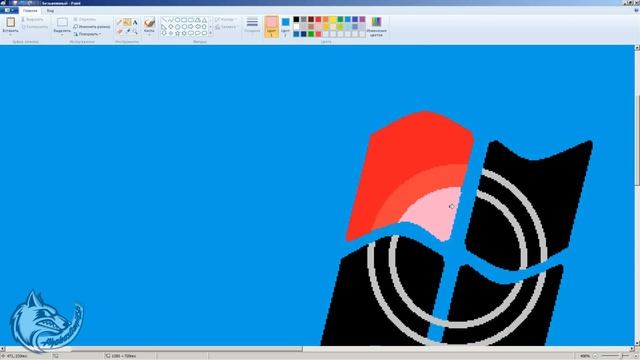Select the Magnifier tool

point(136,31)
